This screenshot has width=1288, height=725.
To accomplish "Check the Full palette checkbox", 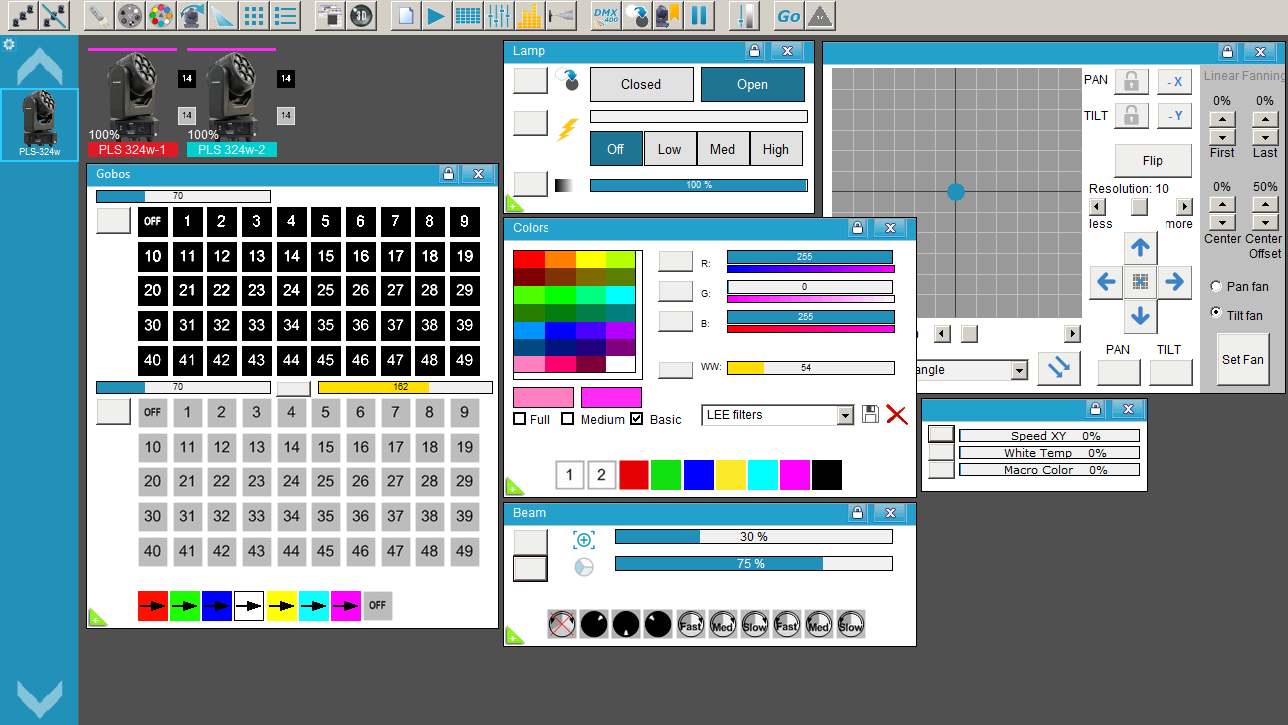I will tap(520, 419).
